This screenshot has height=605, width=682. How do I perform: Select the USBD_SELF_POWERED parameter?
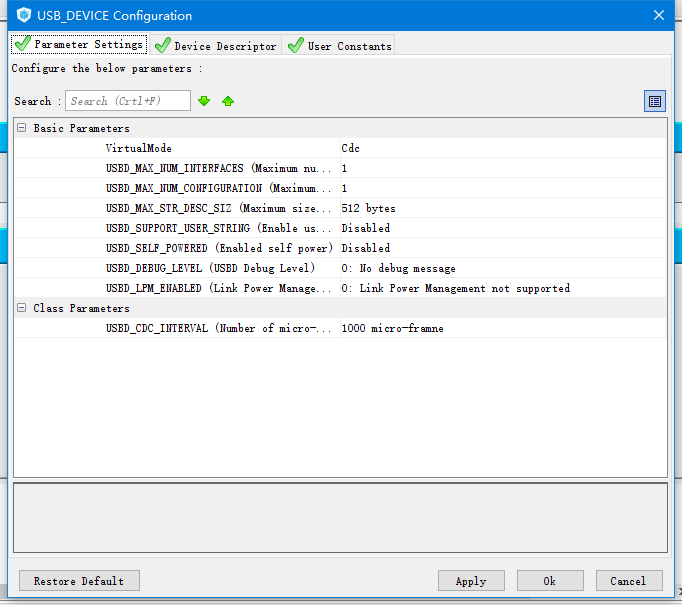point(219,248)
